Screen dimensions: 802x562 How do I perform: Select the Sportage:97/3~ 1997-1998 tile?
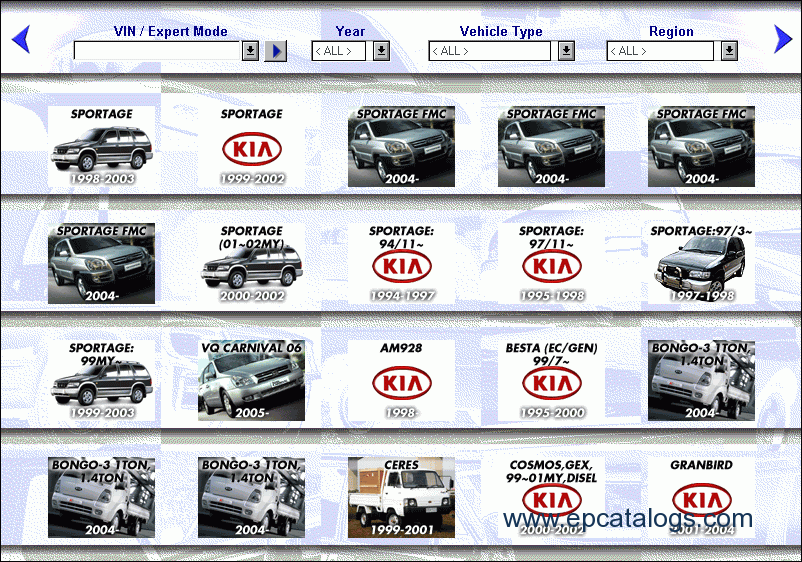(701, 263)
